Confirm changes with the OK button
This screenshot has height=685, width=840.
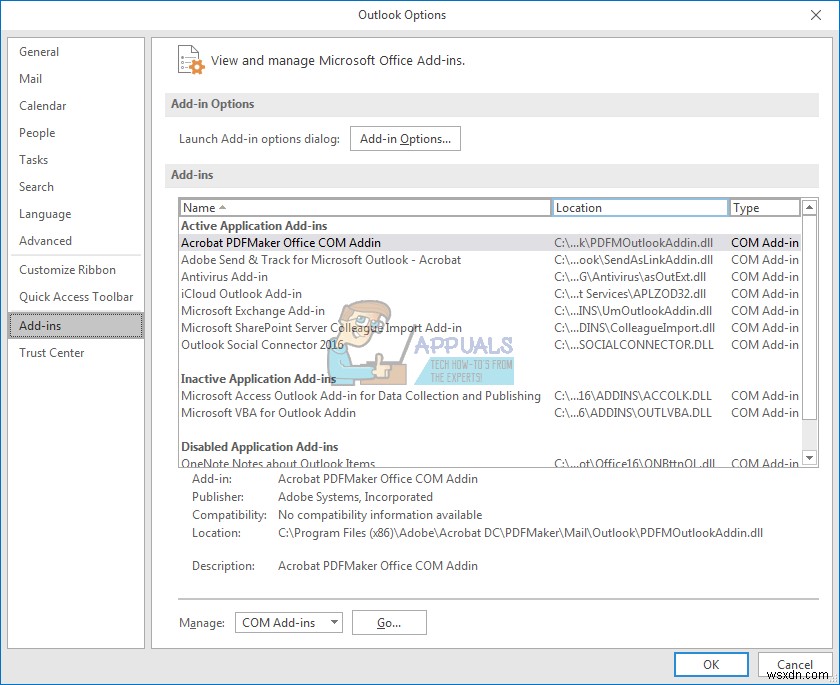pos(711,664)
